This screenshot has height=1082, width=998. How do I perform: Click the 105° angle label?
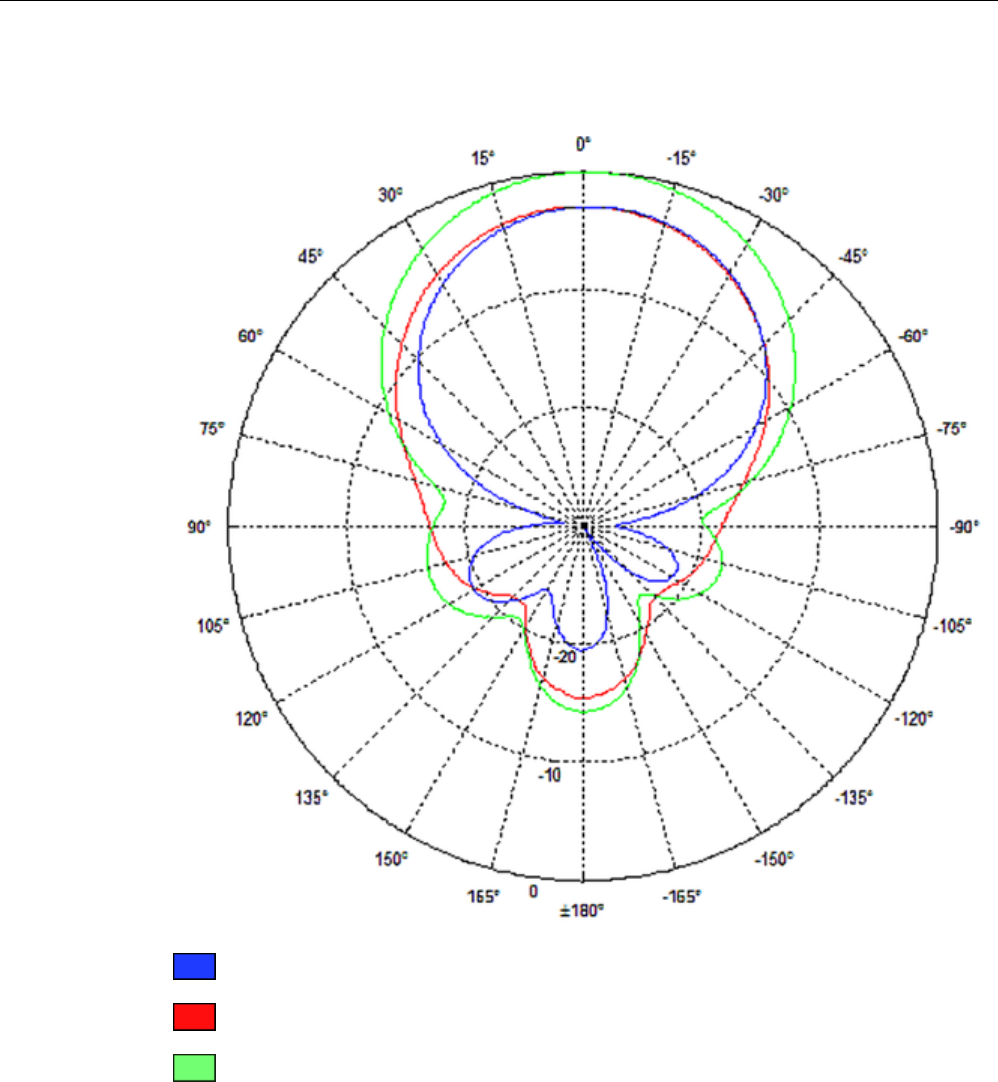coord(213,626)
